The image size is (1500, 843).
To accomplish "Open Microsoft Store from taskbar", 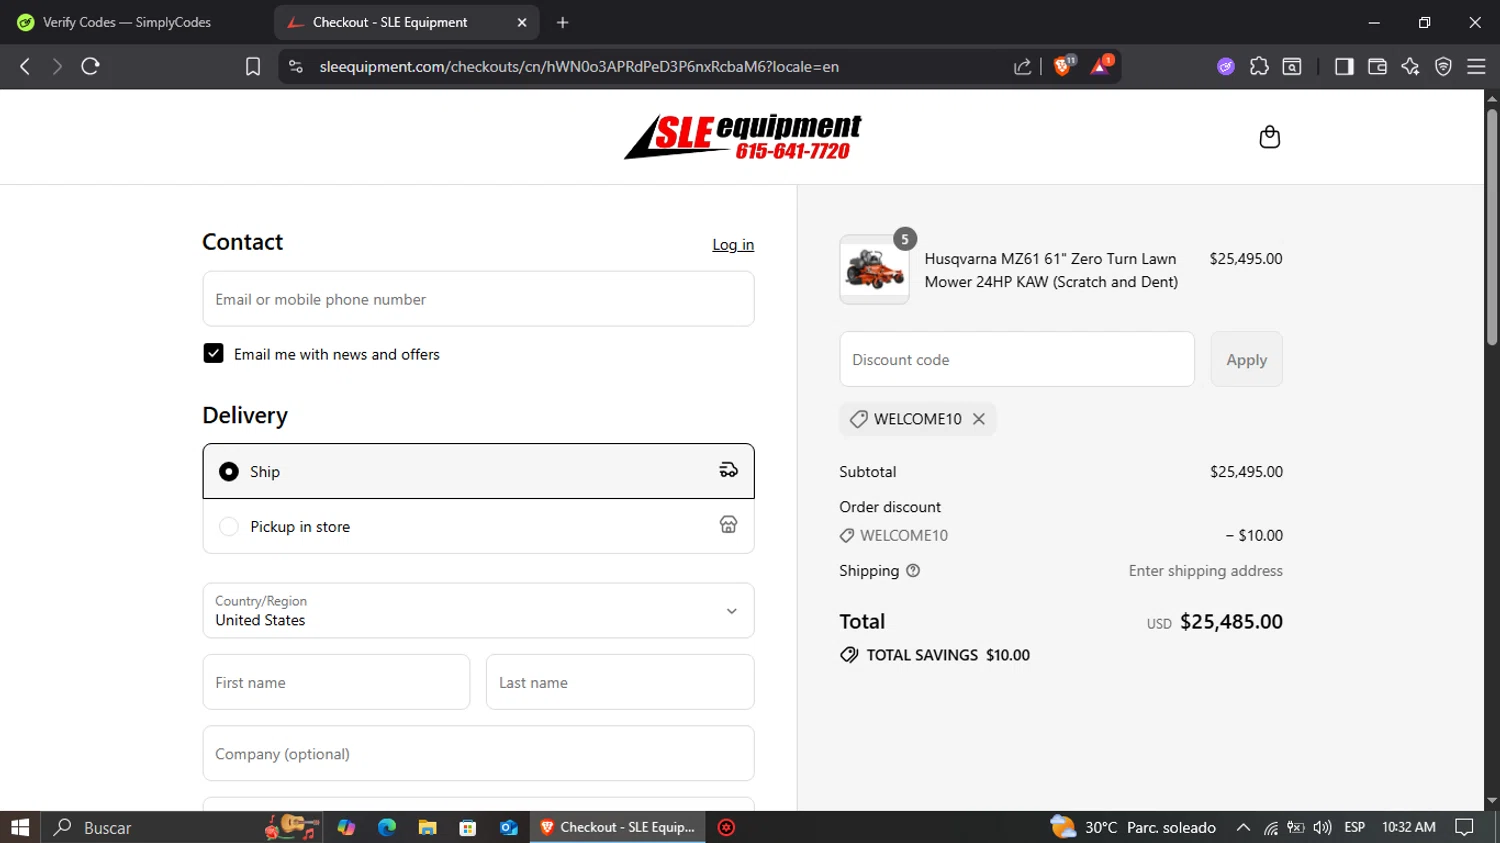I will (467, 827).
